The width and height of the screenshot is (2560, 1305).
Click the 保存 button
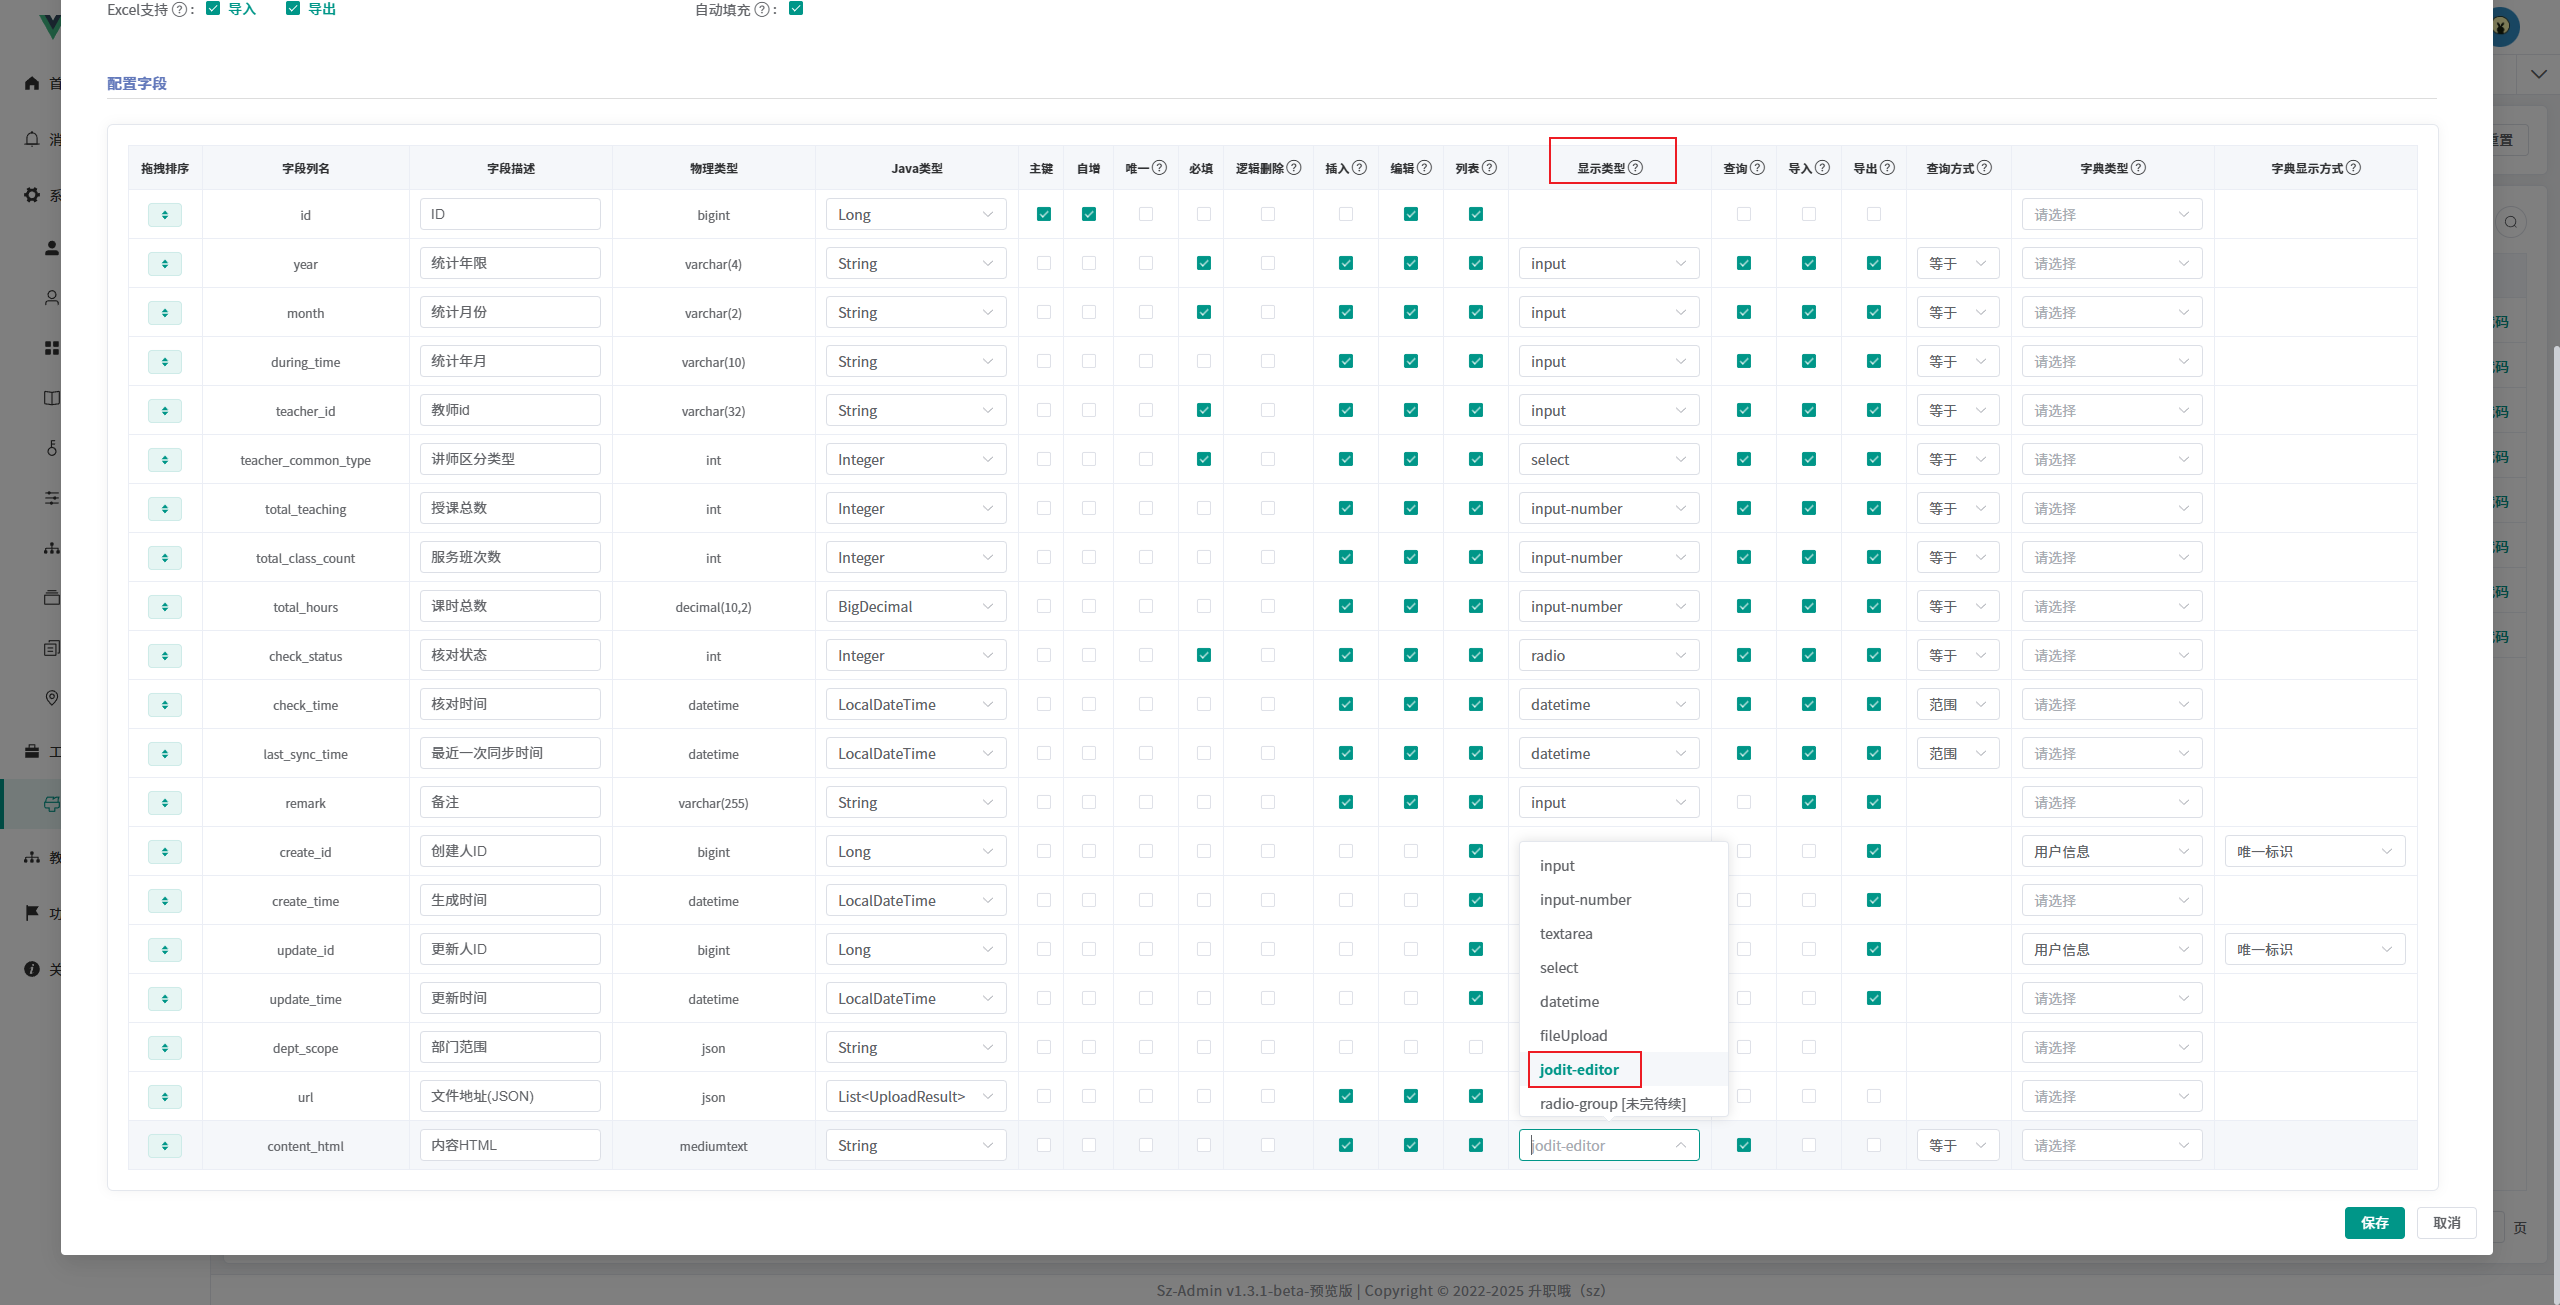2374,1223
